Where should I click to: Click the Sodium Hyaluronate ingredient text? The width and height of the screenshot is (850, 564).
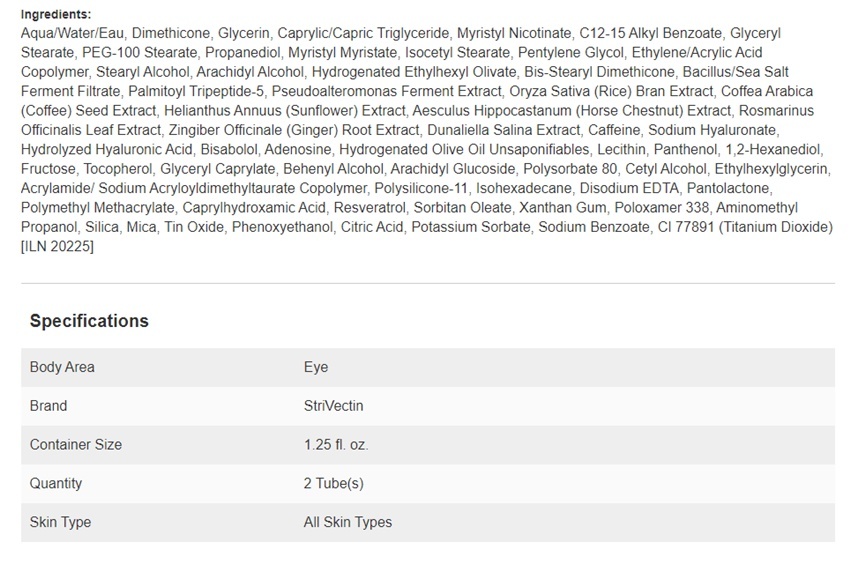712,130
